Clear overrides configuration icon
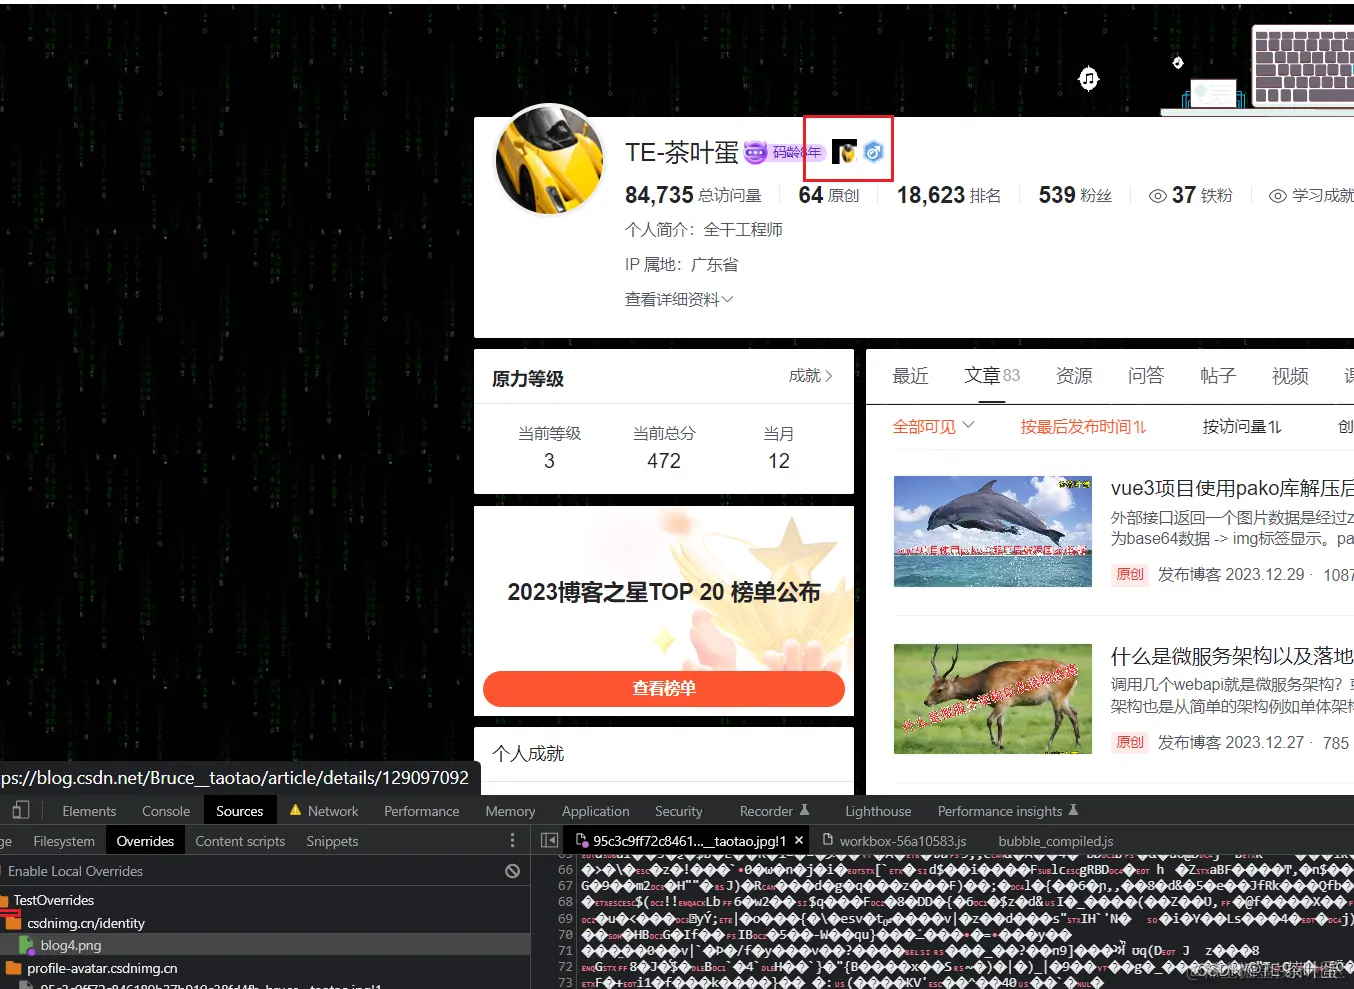Viewport: 1354px width, 989px height. pos(512,871)
